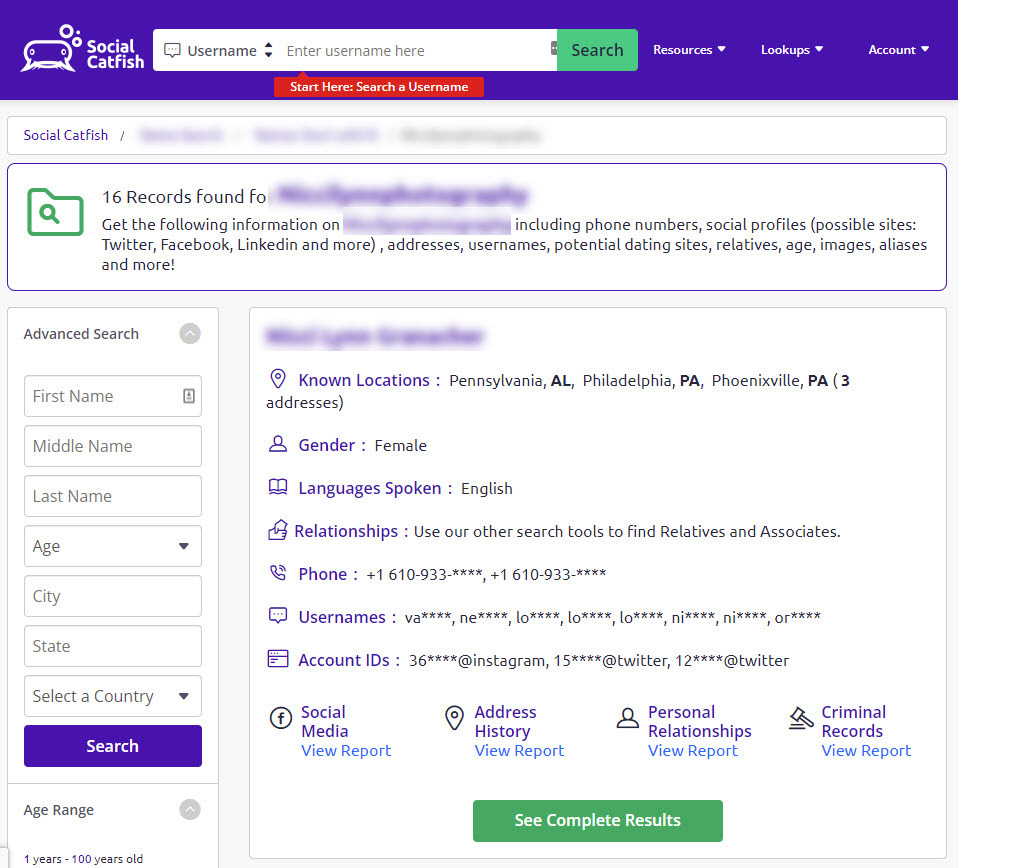Open the Account menu
Image resolution: width=1018 pixels, height=868 pixels.
click(899, 49)
